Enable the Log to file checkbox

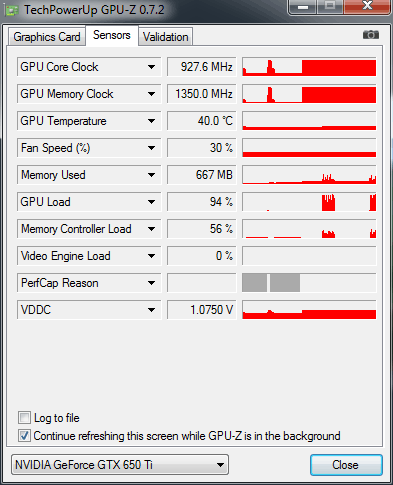[24, 418]
